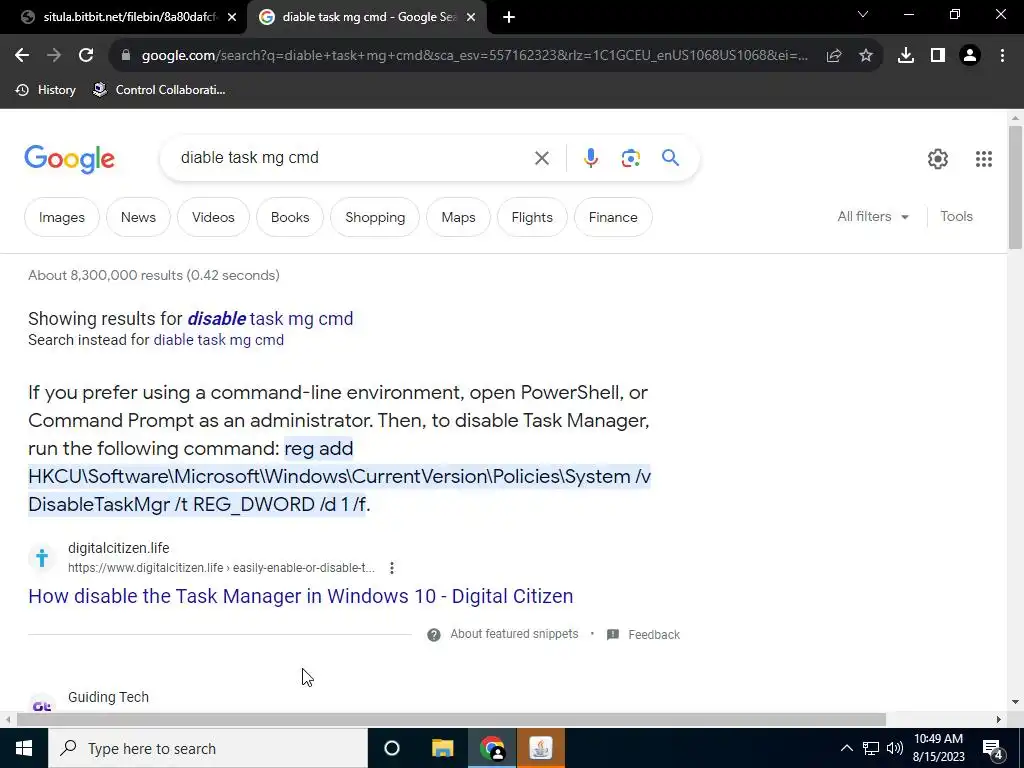The height and width of the screenshot is (768, 1024).
Task: Filter results by Shopping
Action: pos(375,217)
